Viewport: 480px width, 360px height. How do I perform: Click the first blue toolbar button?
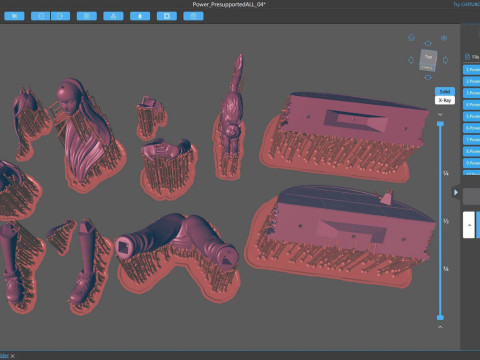(x=14, y=16)
